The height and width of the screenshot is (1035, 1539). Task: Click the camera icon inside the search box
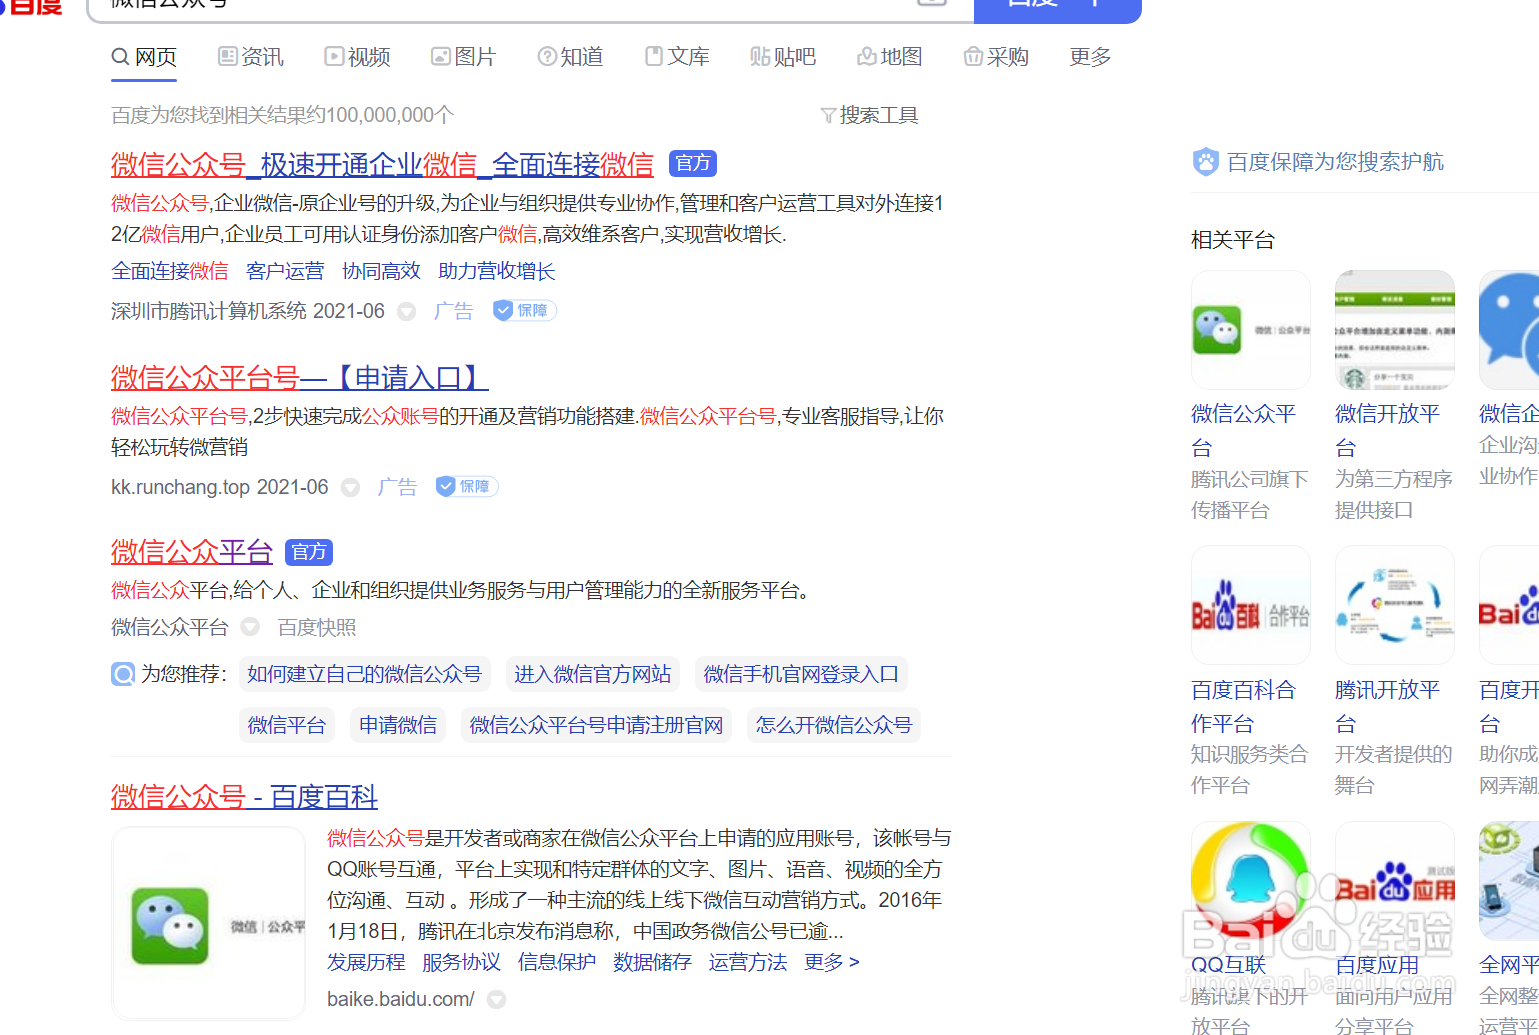click(932, 3)
